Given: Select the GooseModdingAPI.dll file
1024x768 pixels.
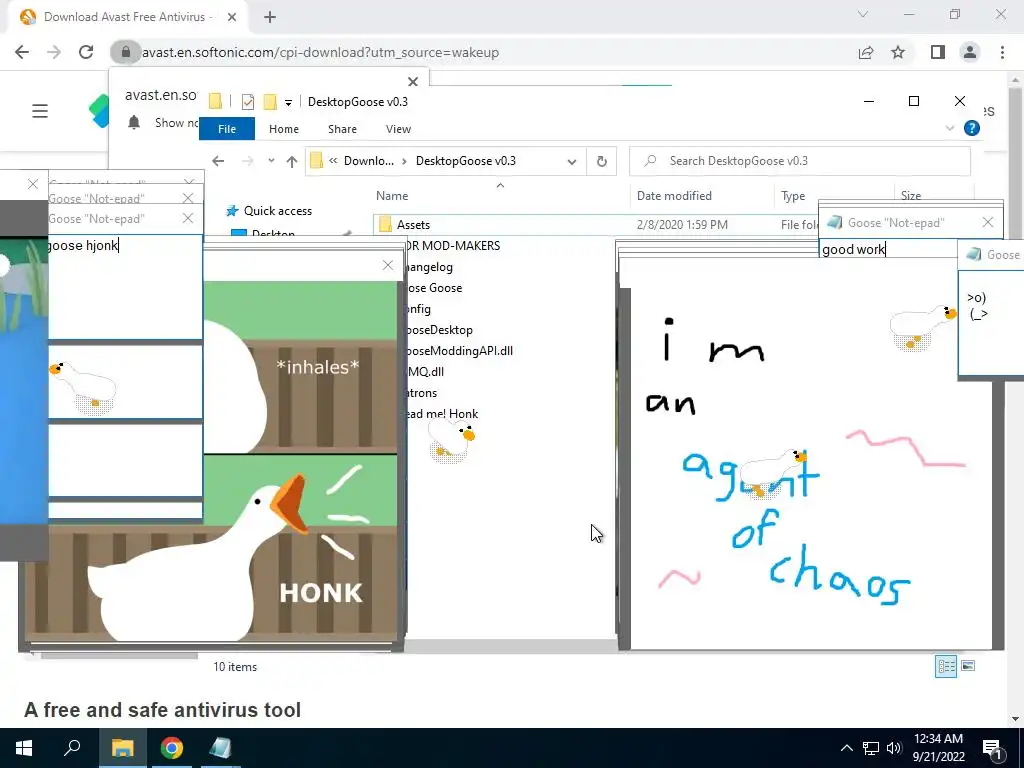Looking at the screenshot, I should 459,351.
